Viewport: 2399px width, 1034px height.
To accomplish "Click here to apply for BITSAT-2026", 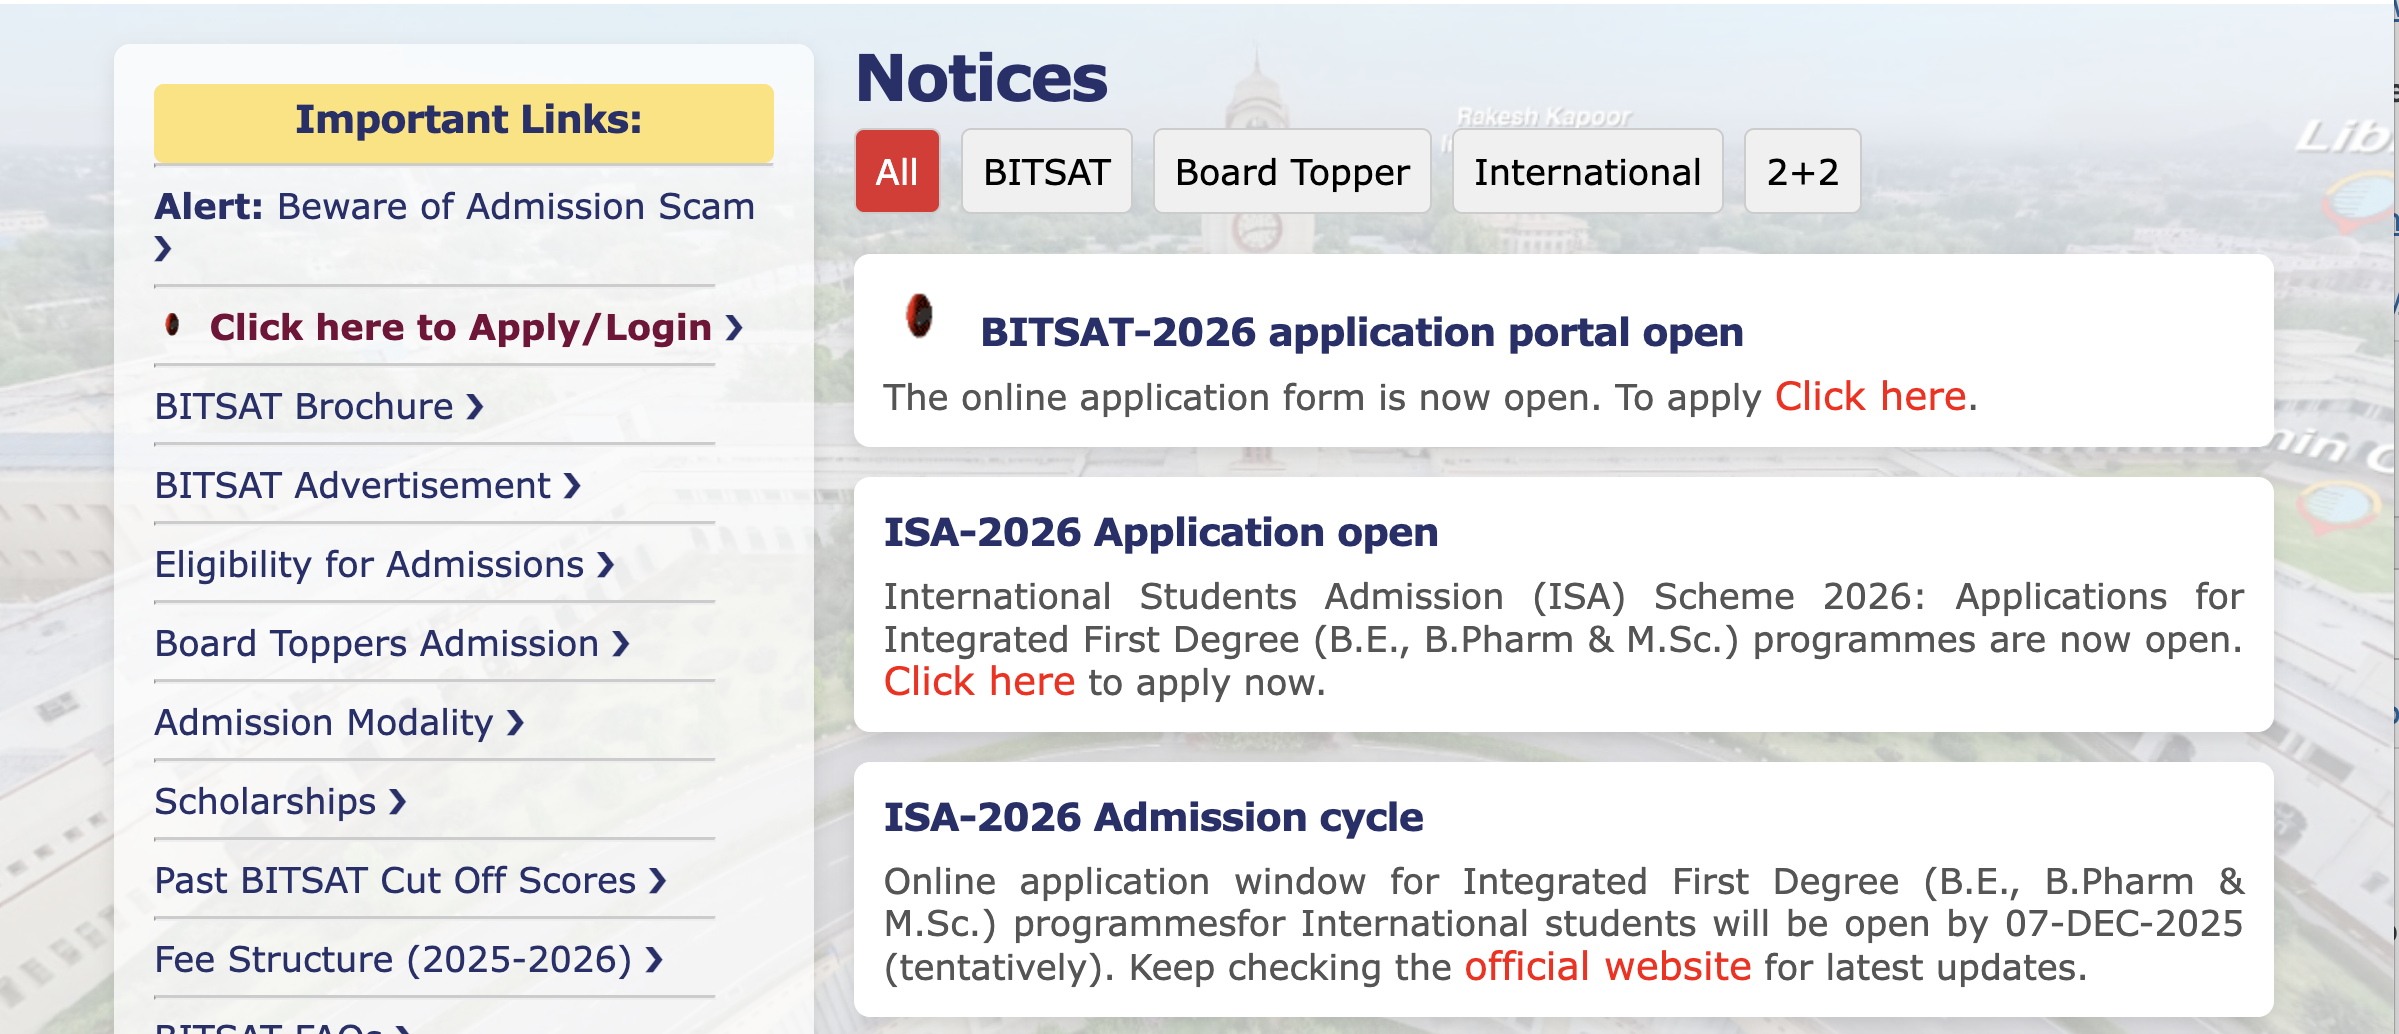I will [1869, 396].
